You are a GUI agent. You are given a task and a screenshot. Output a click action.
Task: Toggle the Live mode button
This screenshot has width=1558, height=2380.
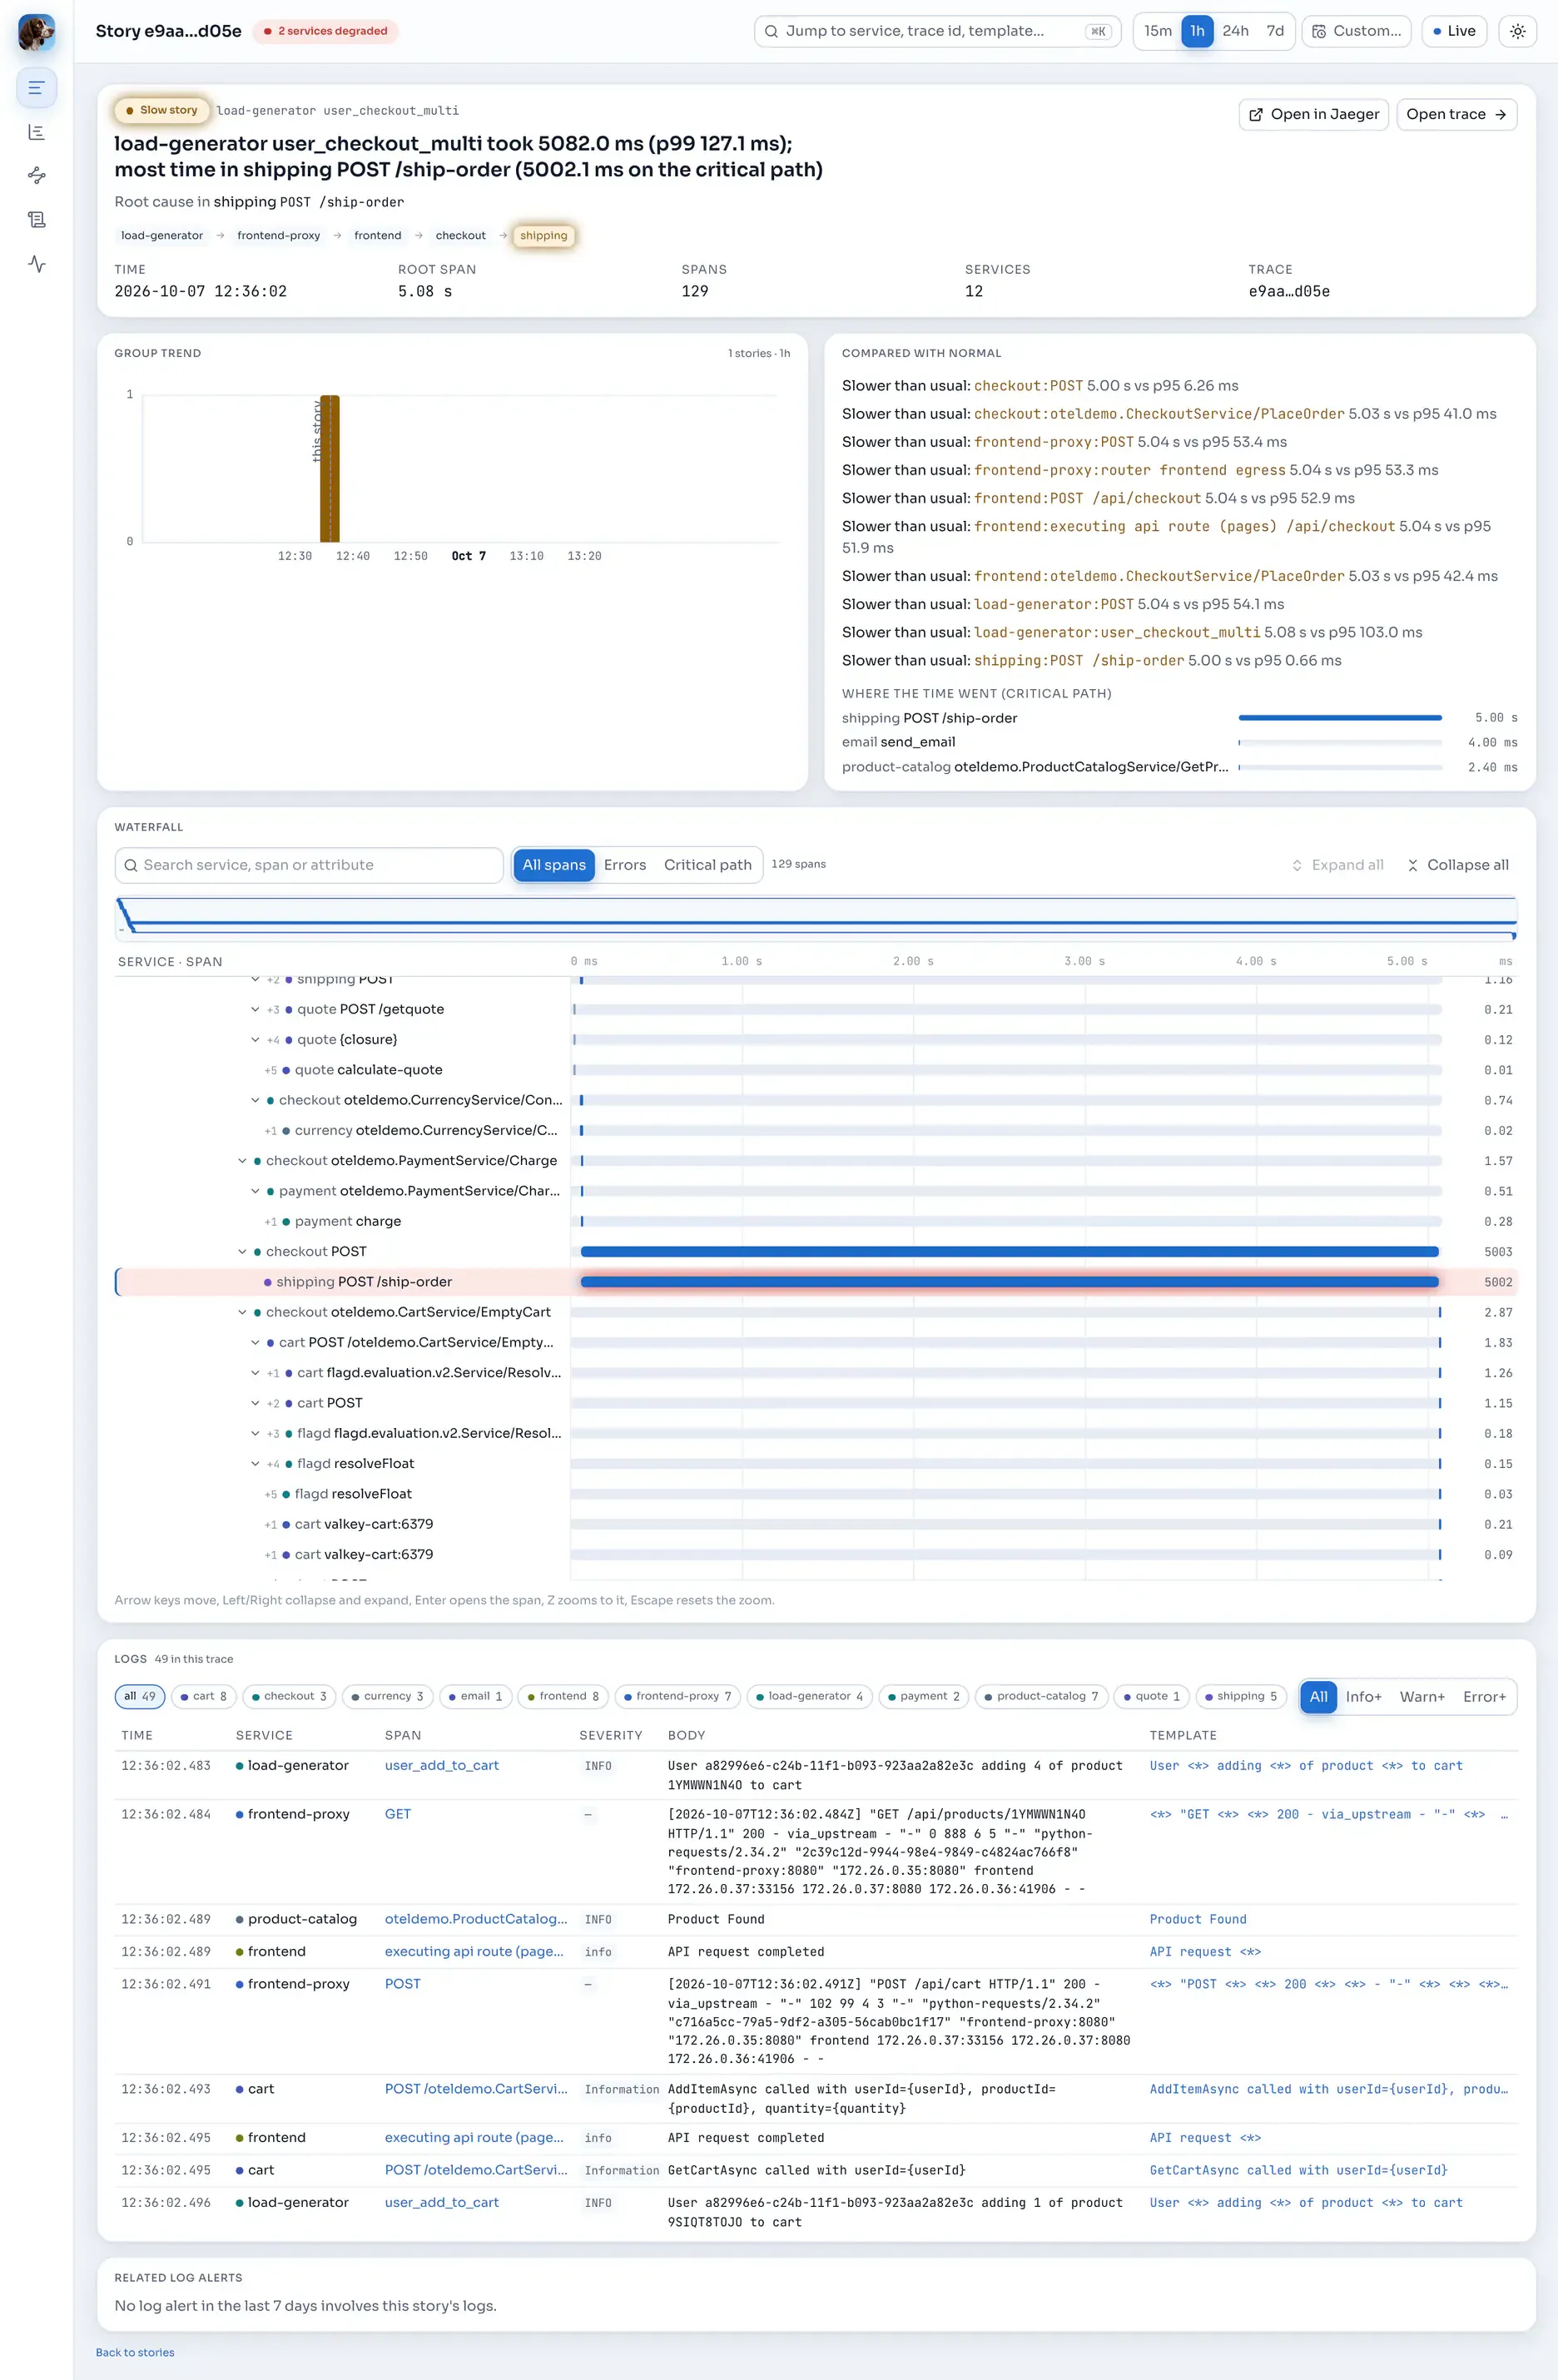pos(1454,31)
